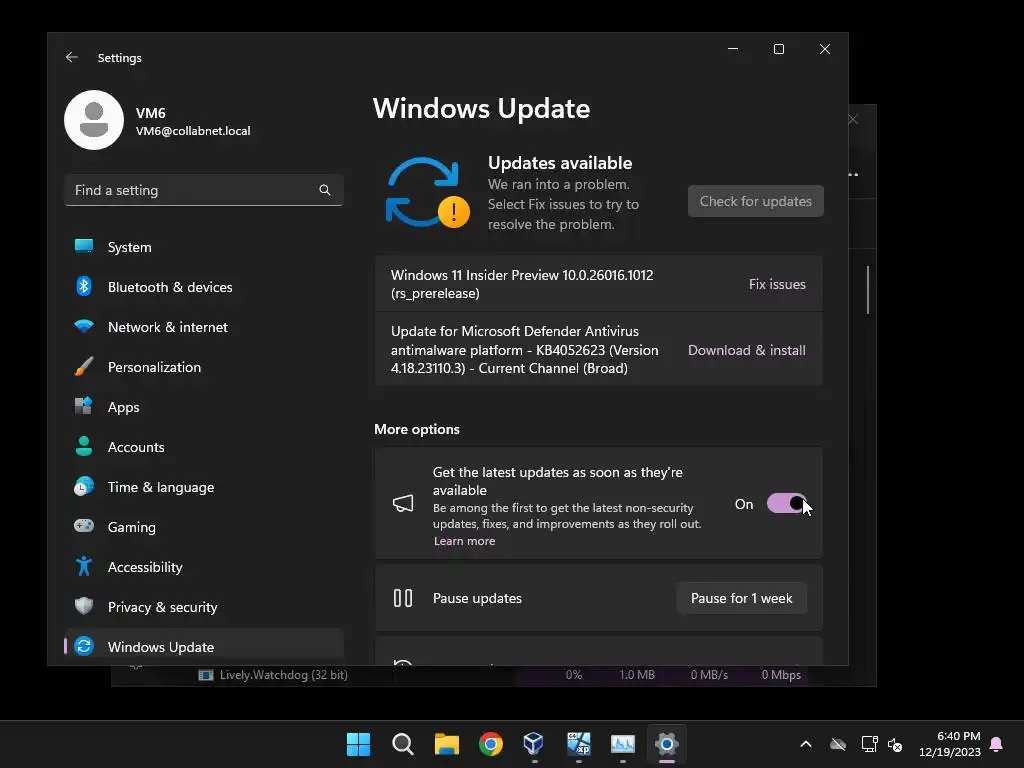Click Pause for 1 week button
Viewport: 1024px width, 768px height.
coord(741,598)
